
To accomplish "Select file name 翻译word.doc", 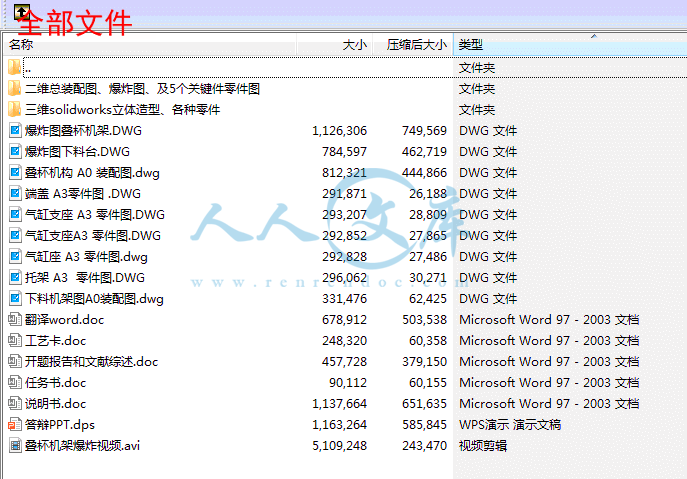I will pos(64,319).
